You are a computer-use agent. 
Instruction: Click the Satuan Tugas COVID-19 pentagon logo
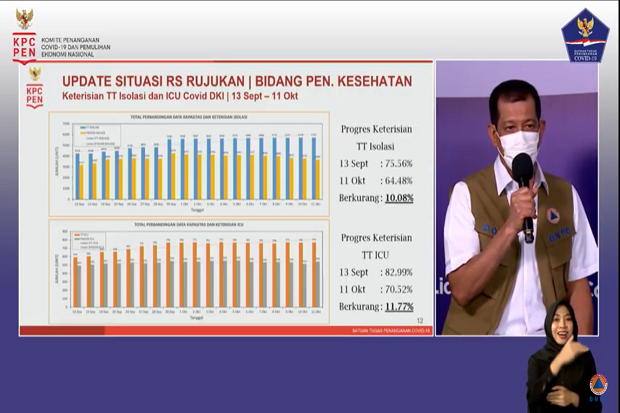[x=585, y=36]
